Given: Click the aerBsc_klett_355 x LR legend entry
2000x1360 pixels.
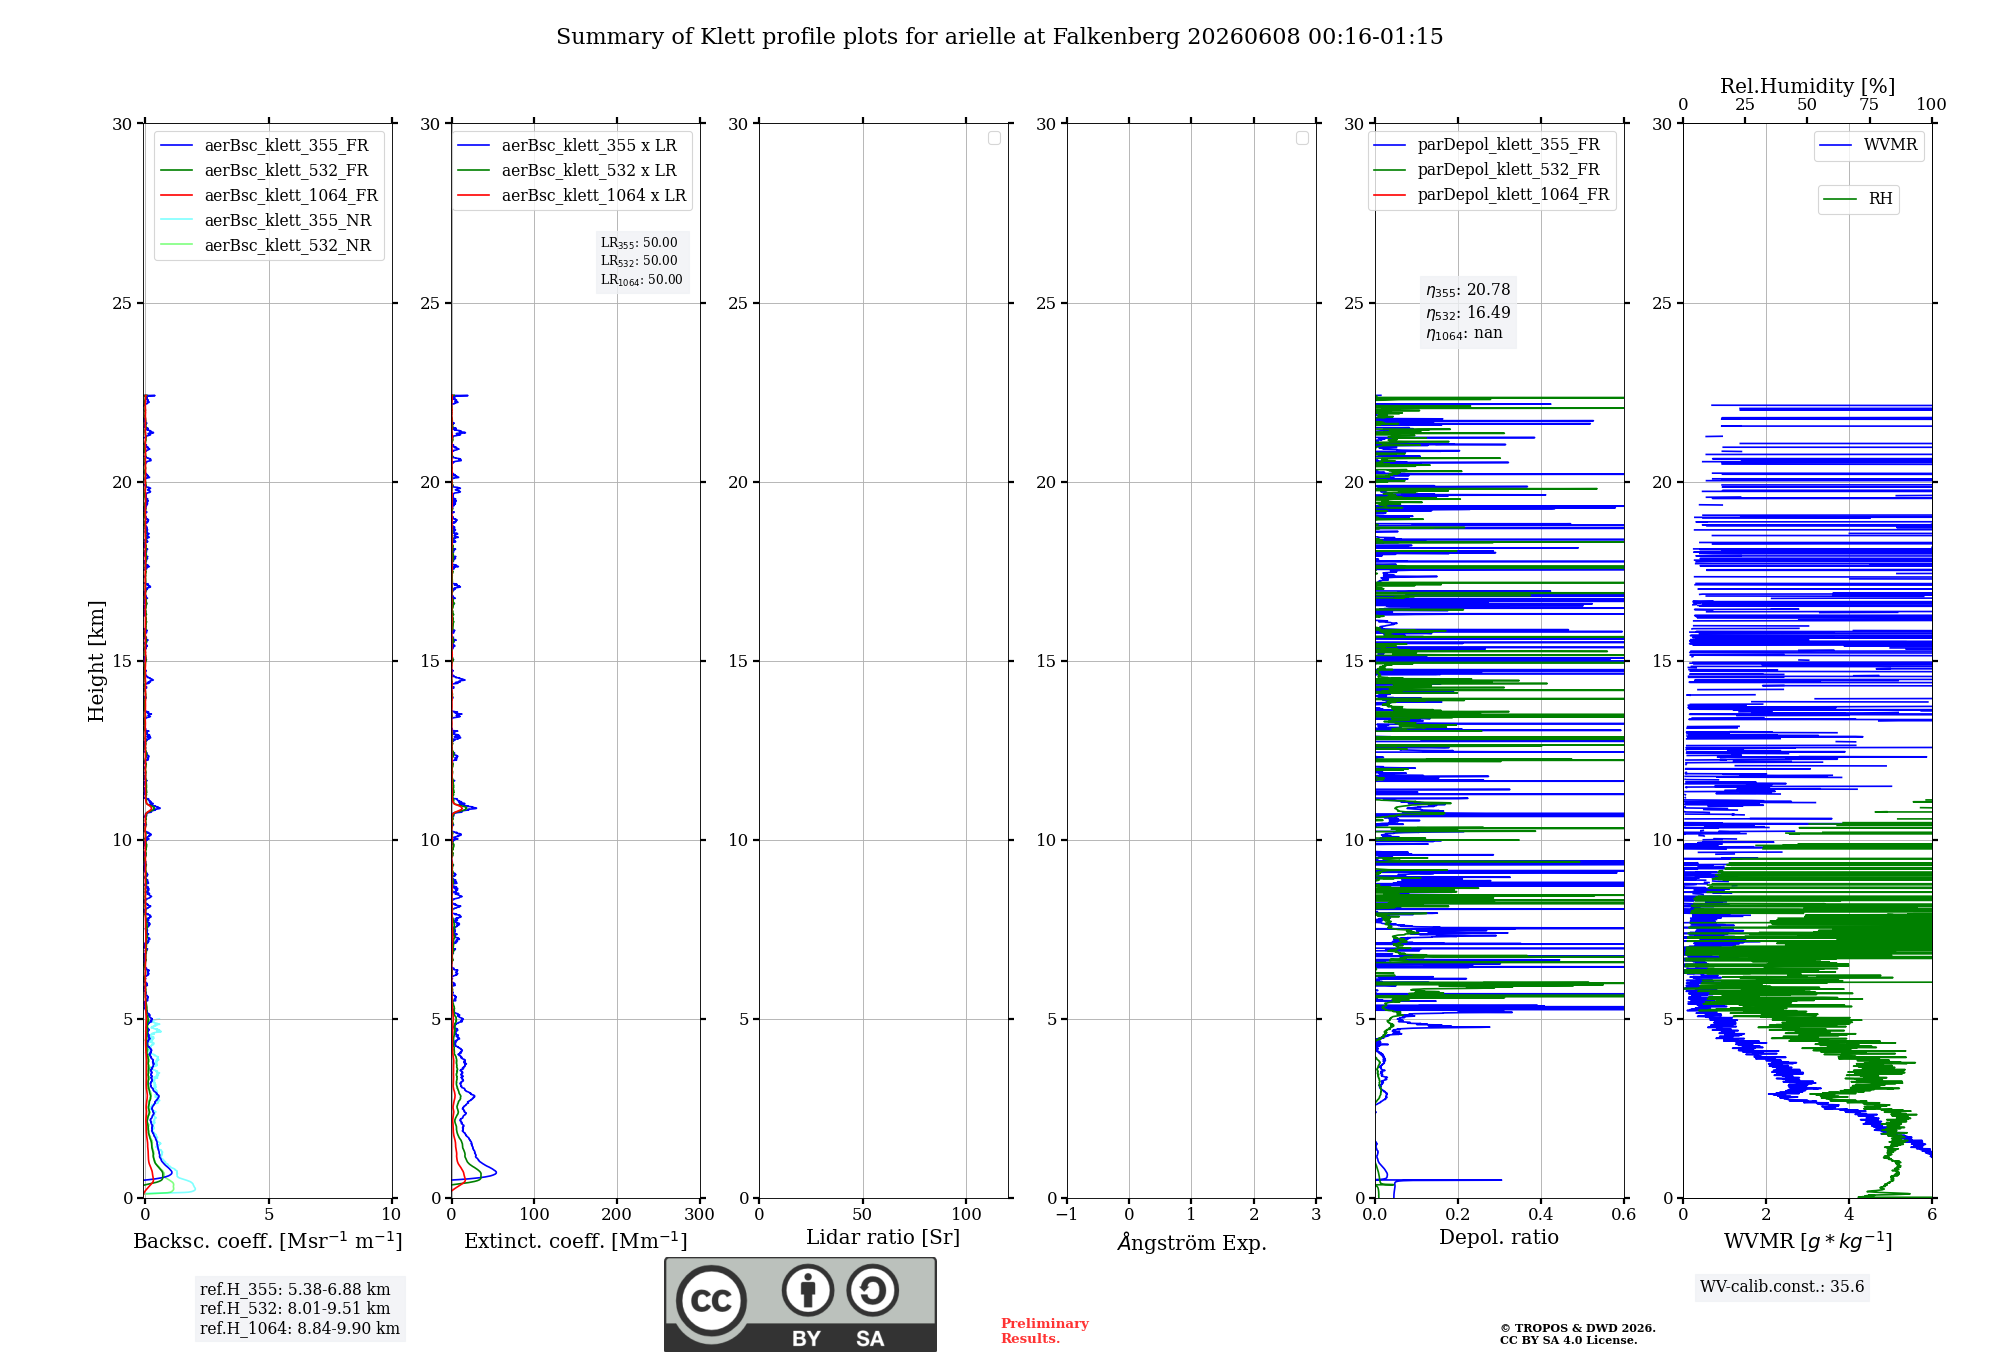Looking at the screenshot, I should click(567, 146).
